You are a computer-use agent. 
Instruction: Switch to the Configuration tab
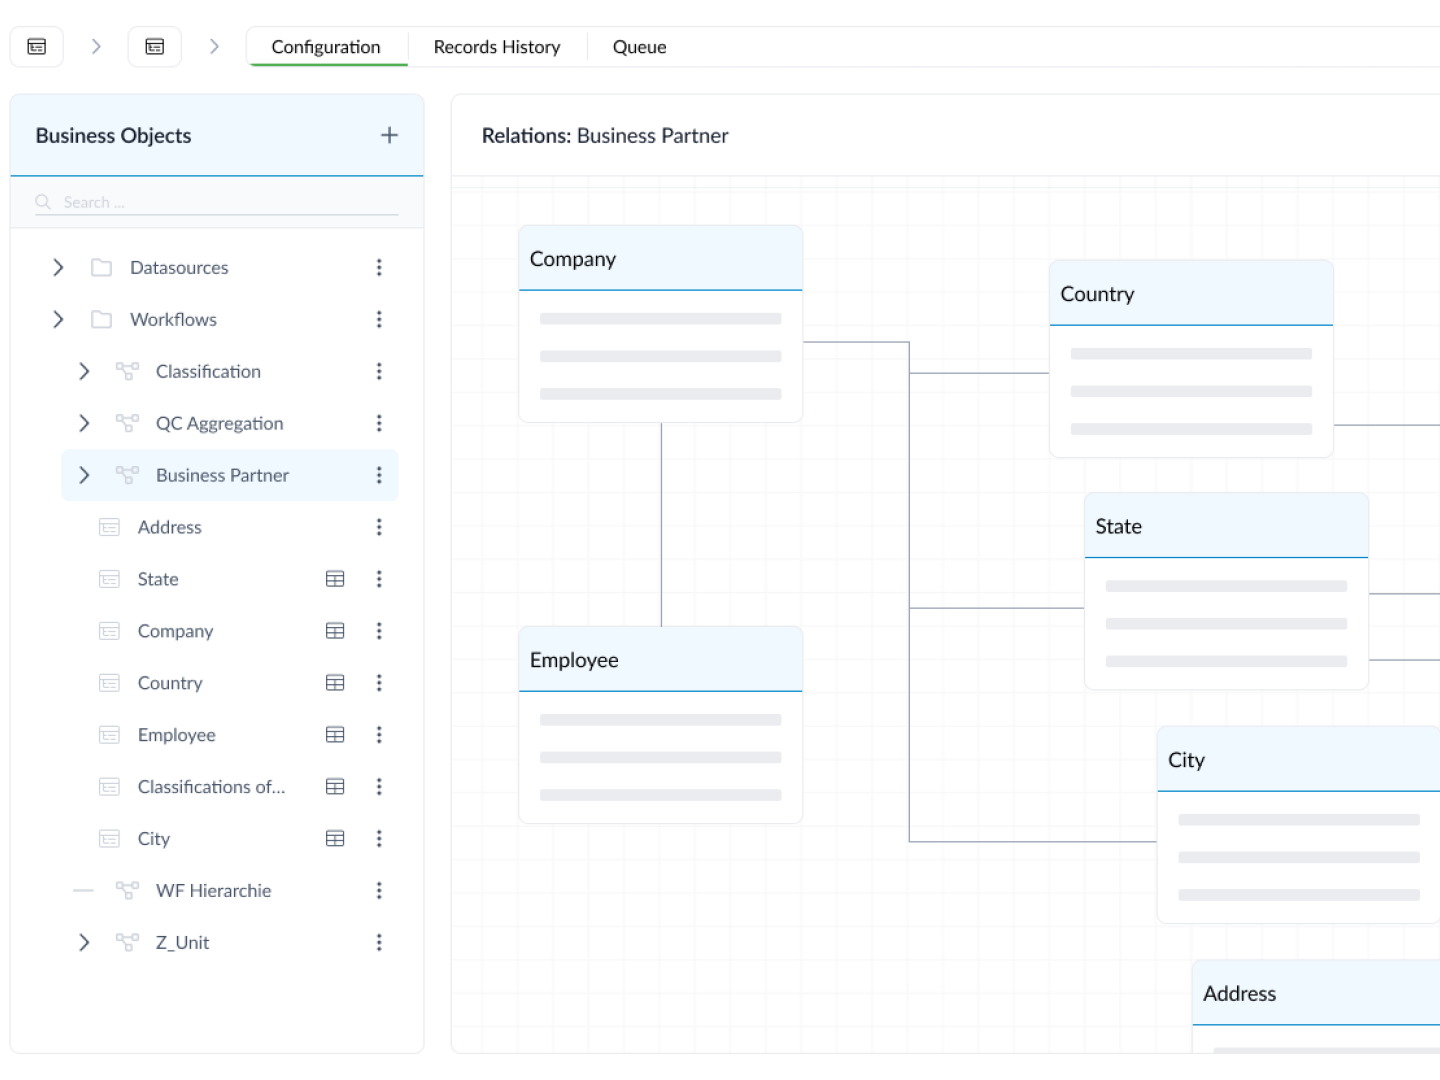(326, 47)
